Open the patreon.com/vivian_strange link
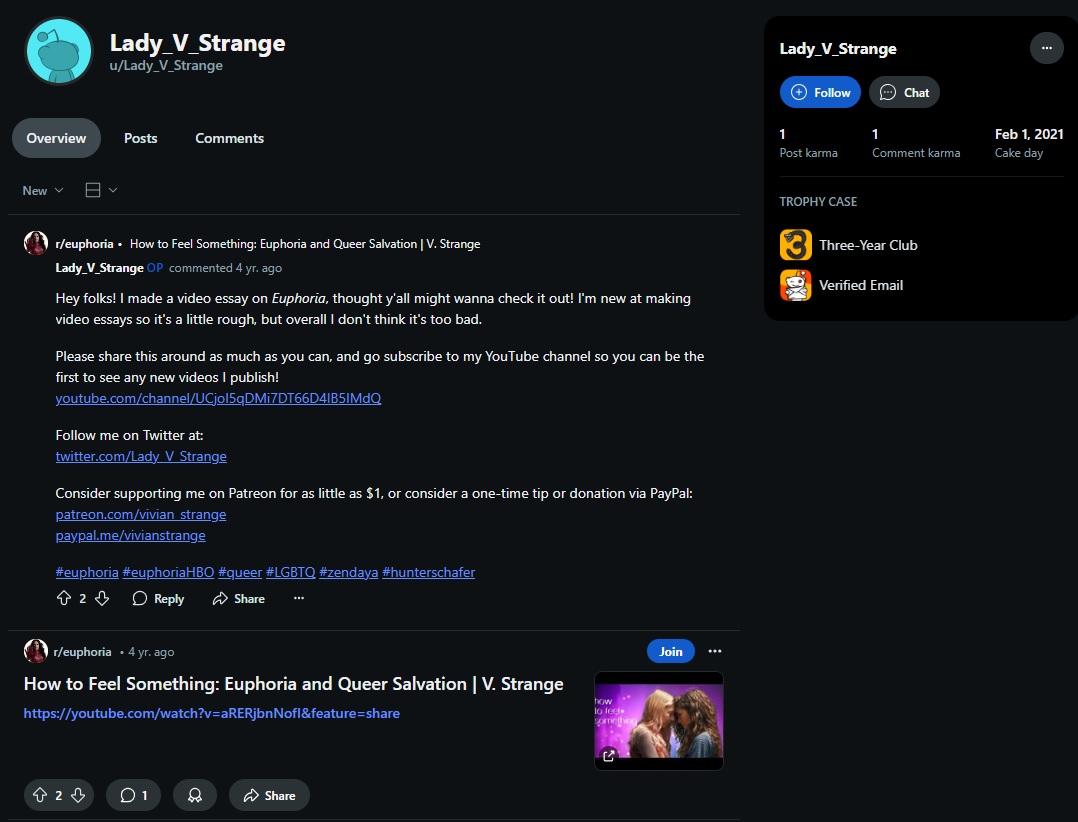Image resolution: width=1078 pixels, height=822 pixels. [x=141, y=514]
